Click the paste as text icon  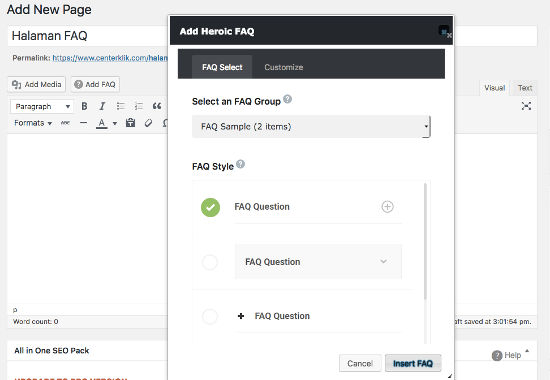click(130, 123)
